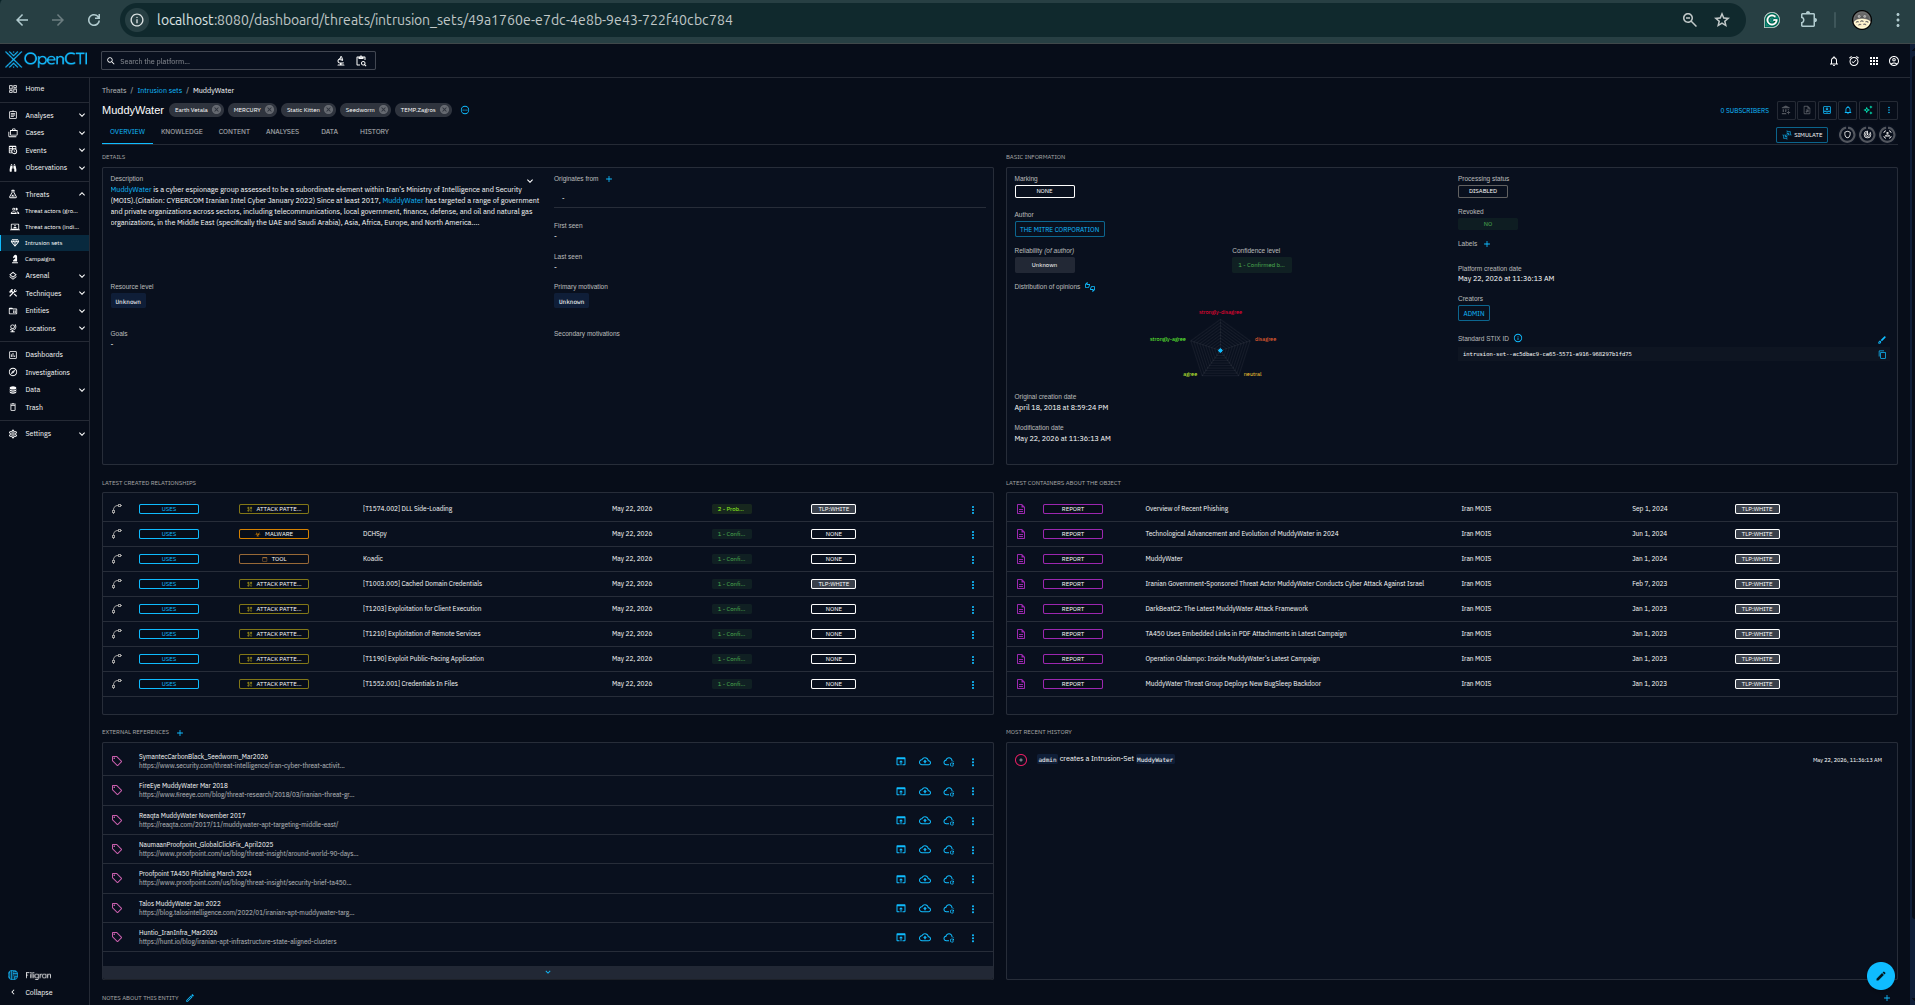Reload the page in the browser
The image size is (1915, 1005).
pos(94,20)
